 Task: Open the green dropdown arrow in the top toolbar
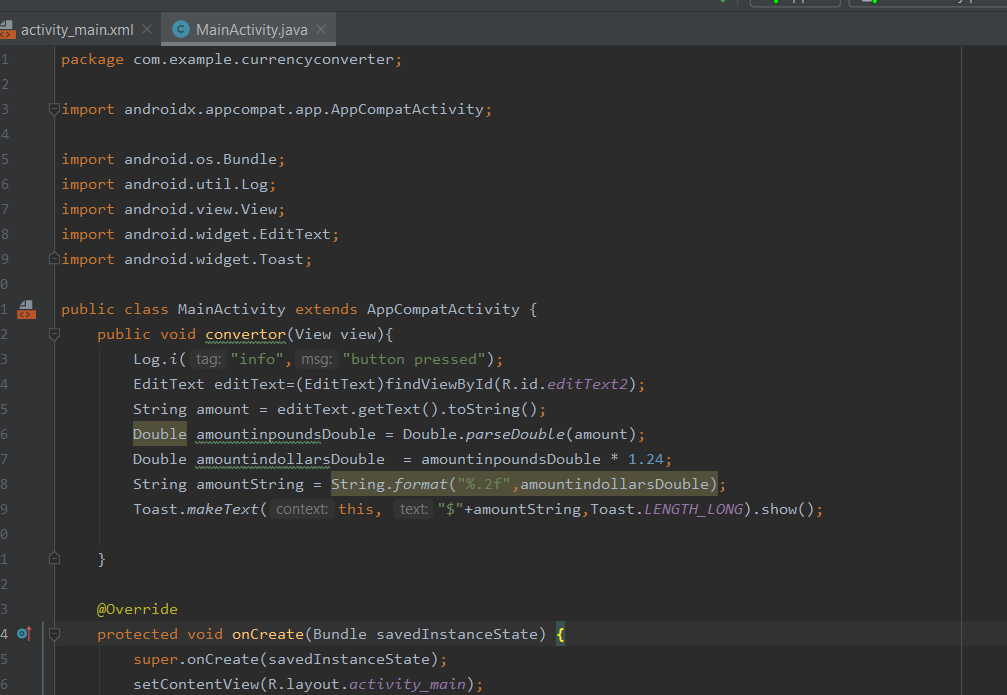[x=722, y=3]
